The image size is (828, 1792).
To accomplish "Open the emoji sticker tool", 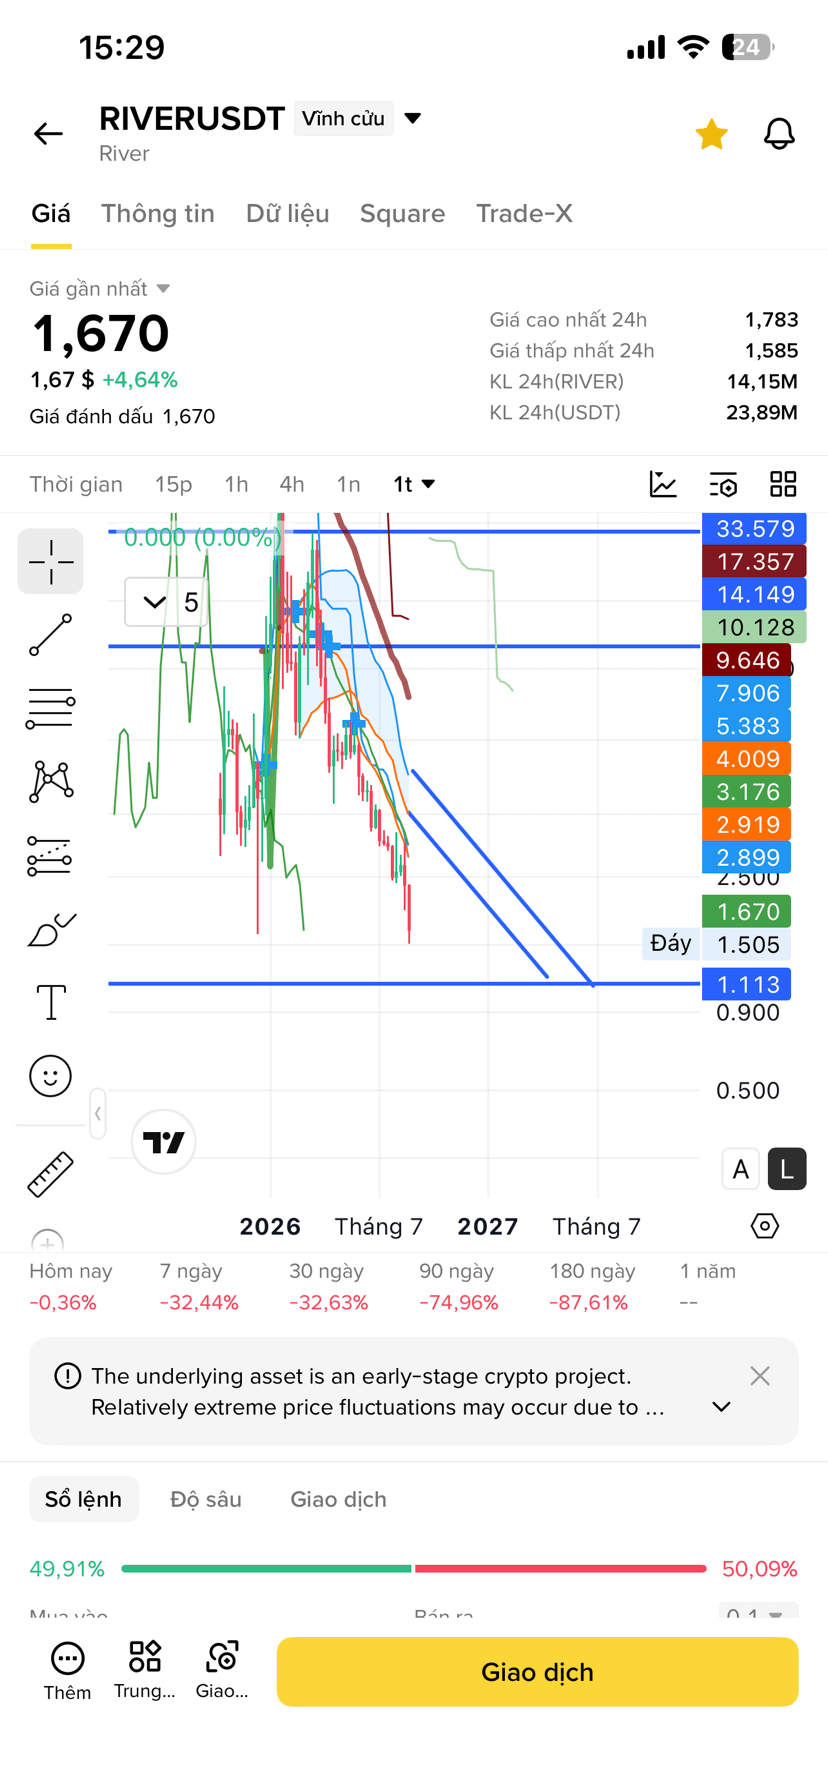I will point(51,1076).
